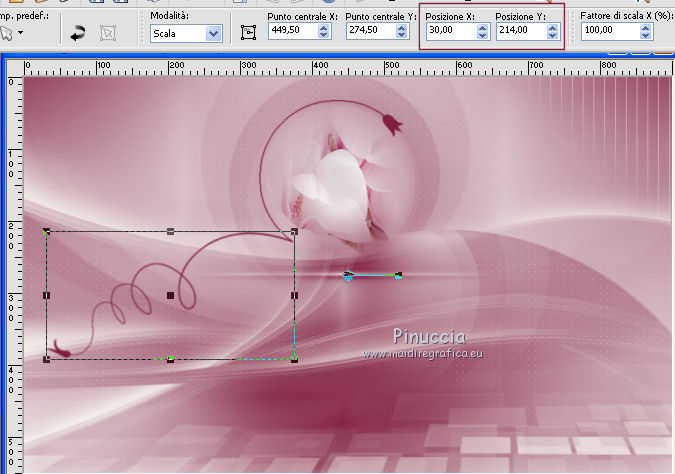The image size is (675, 474).
Task: Increase Fattore di scala X with up arrow
Action: (645, 27)
